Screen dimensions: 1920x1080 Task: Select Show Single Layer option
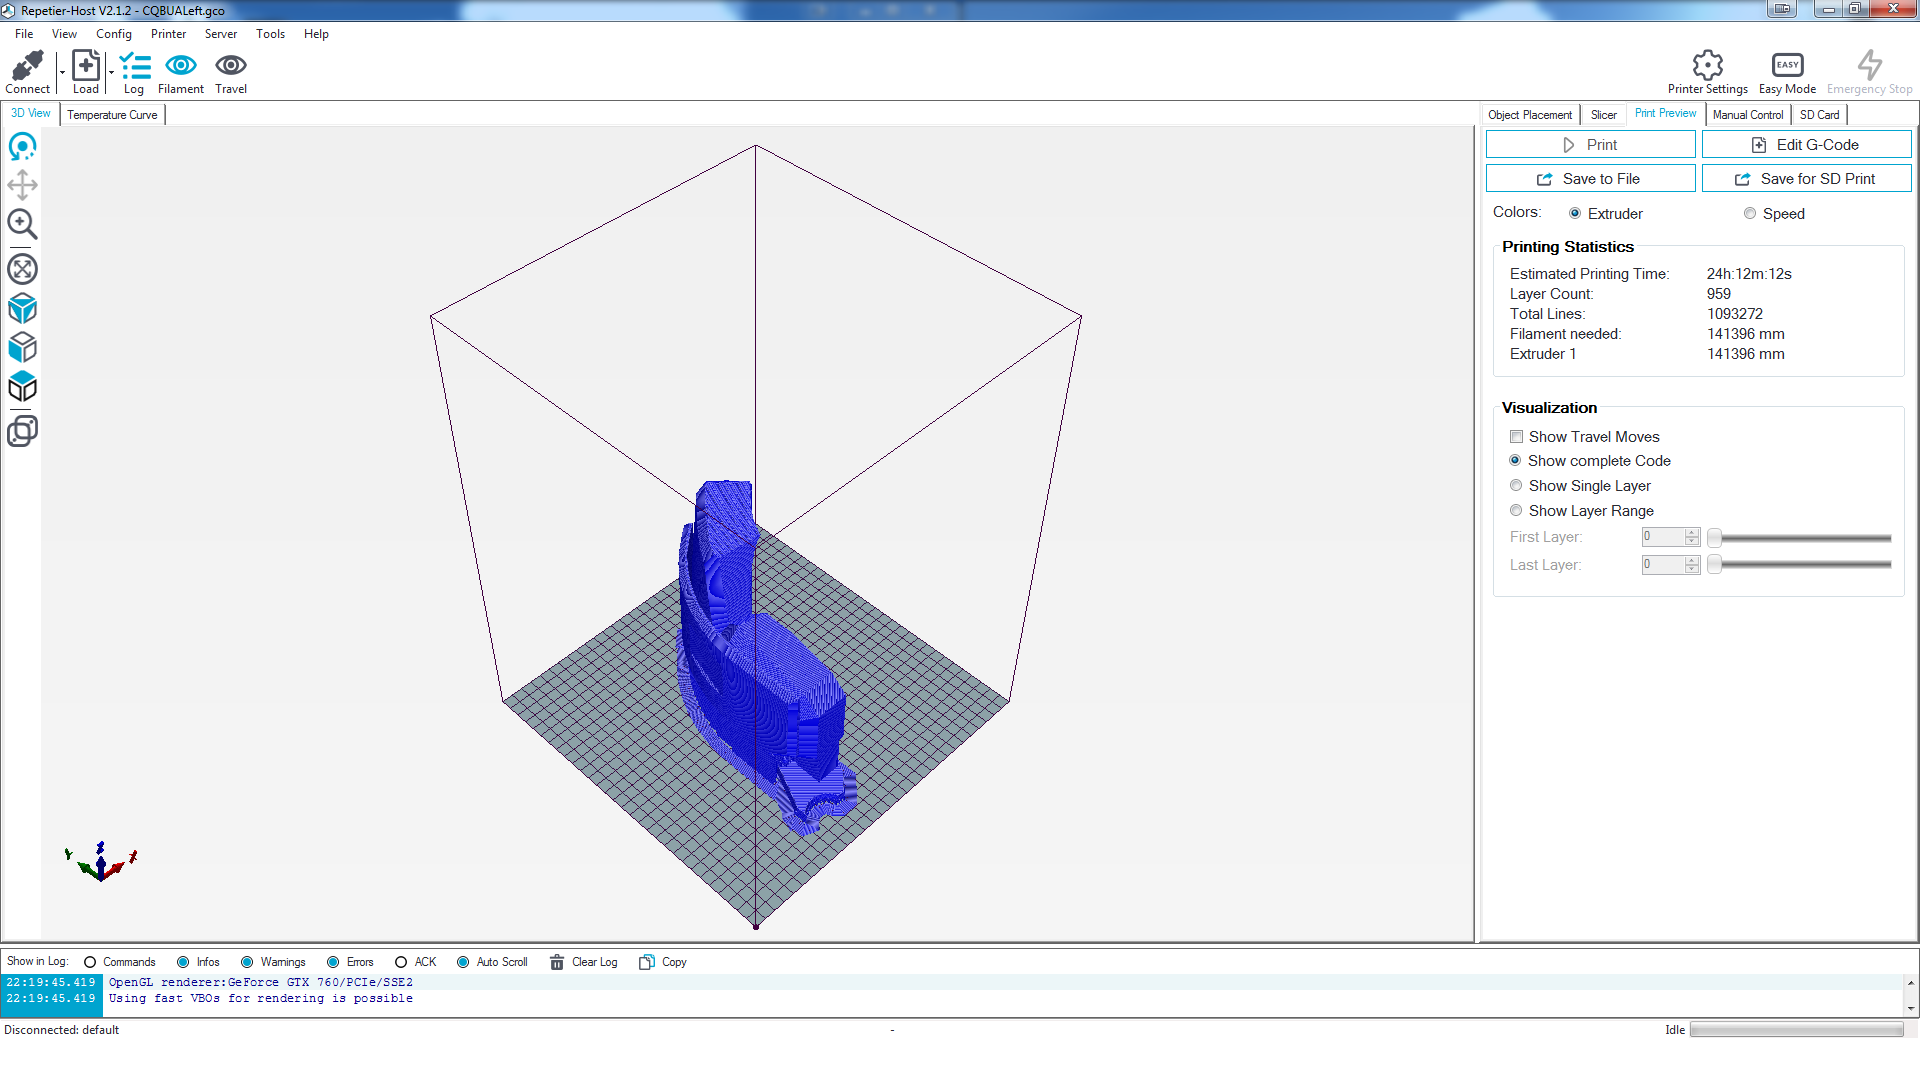[1516, 486]
